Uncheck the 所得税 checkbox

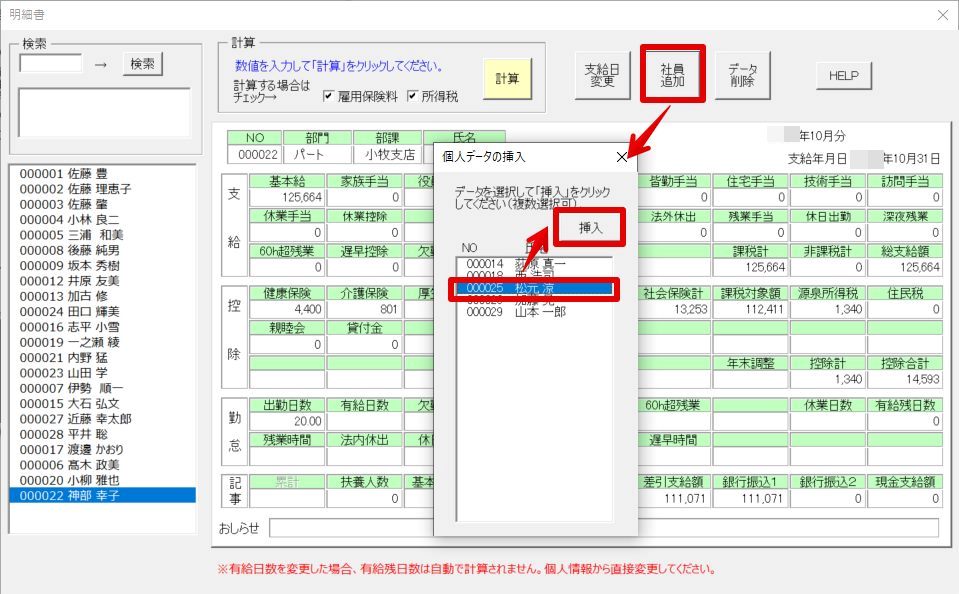click(412, 97)
